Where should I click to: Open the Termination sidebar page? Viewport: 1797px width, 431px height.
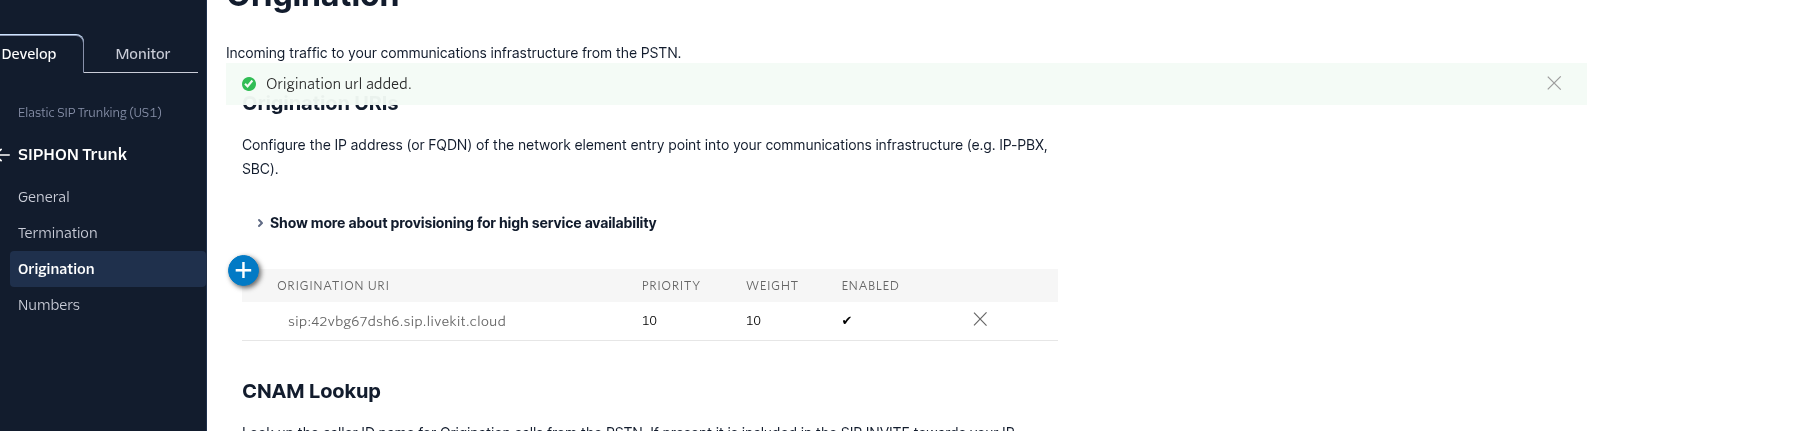click(x=58, y=233)
